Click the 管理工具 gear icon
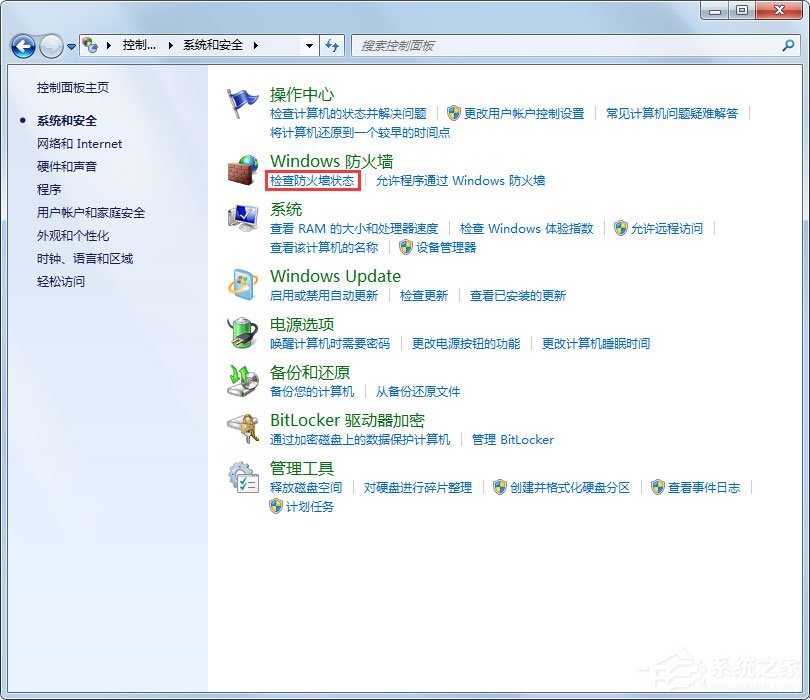This screenshot has height=700, width=810. coord(242,477)
